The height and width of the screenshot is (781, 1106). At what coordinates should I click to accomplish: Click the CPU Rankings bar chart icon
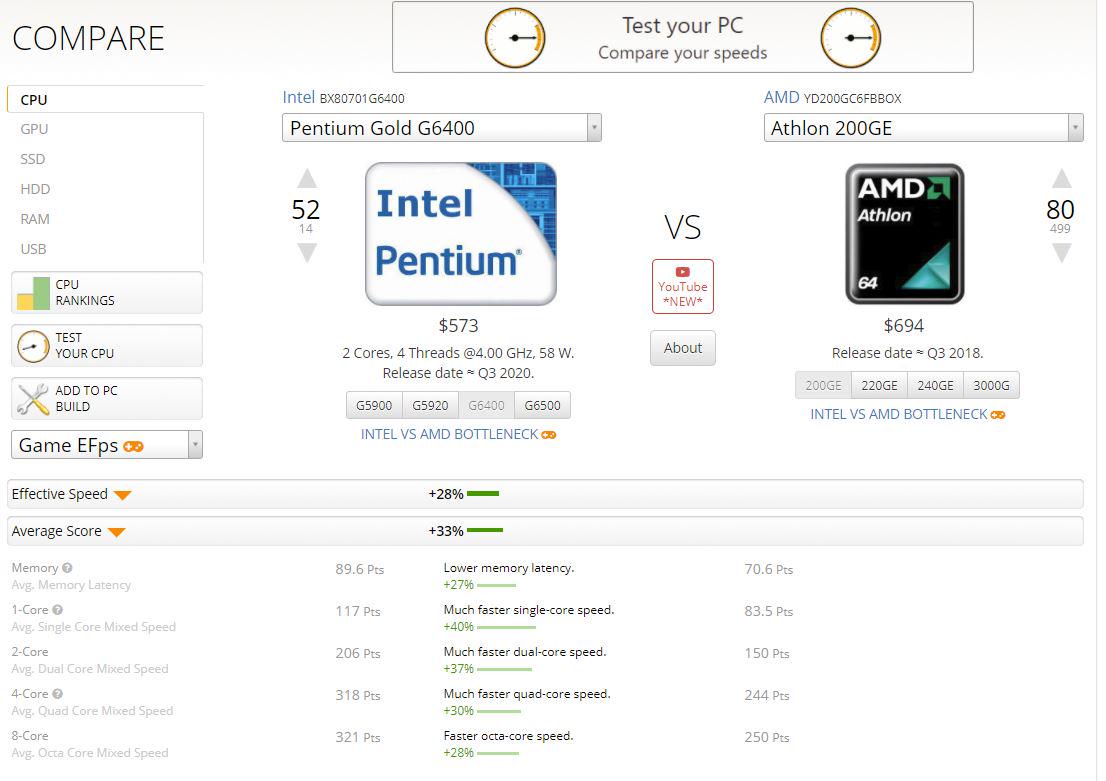point(33,293)
